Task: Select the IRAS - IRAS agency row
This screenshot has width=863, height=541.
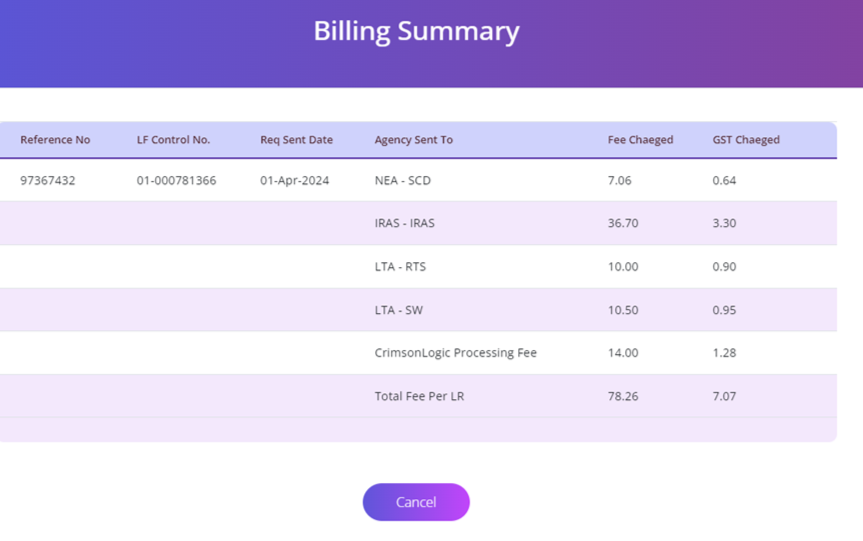Action: tap(405, 223)
